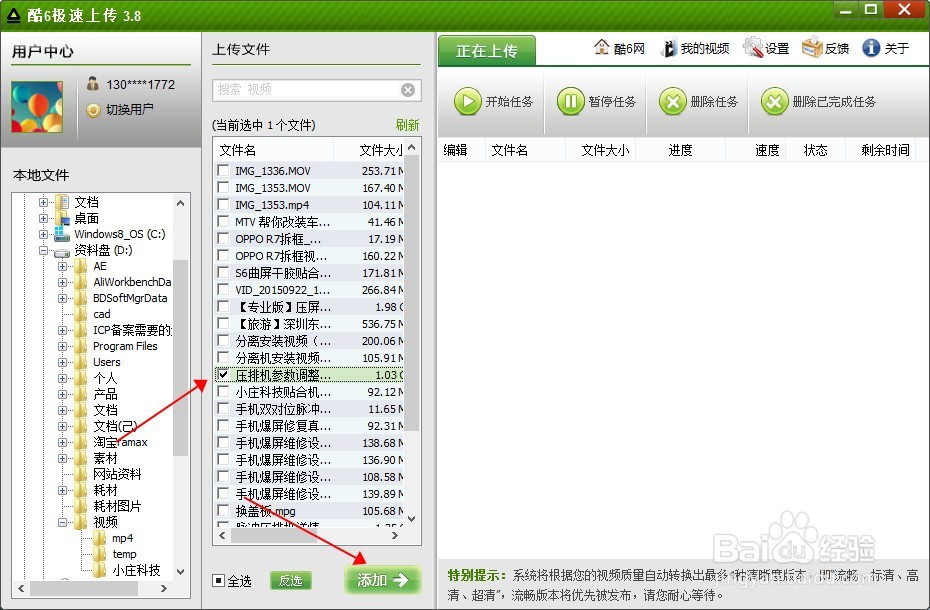Click the user avatar balloon picture
Viewport: 930px width, 610px height.
click(37, 107)
